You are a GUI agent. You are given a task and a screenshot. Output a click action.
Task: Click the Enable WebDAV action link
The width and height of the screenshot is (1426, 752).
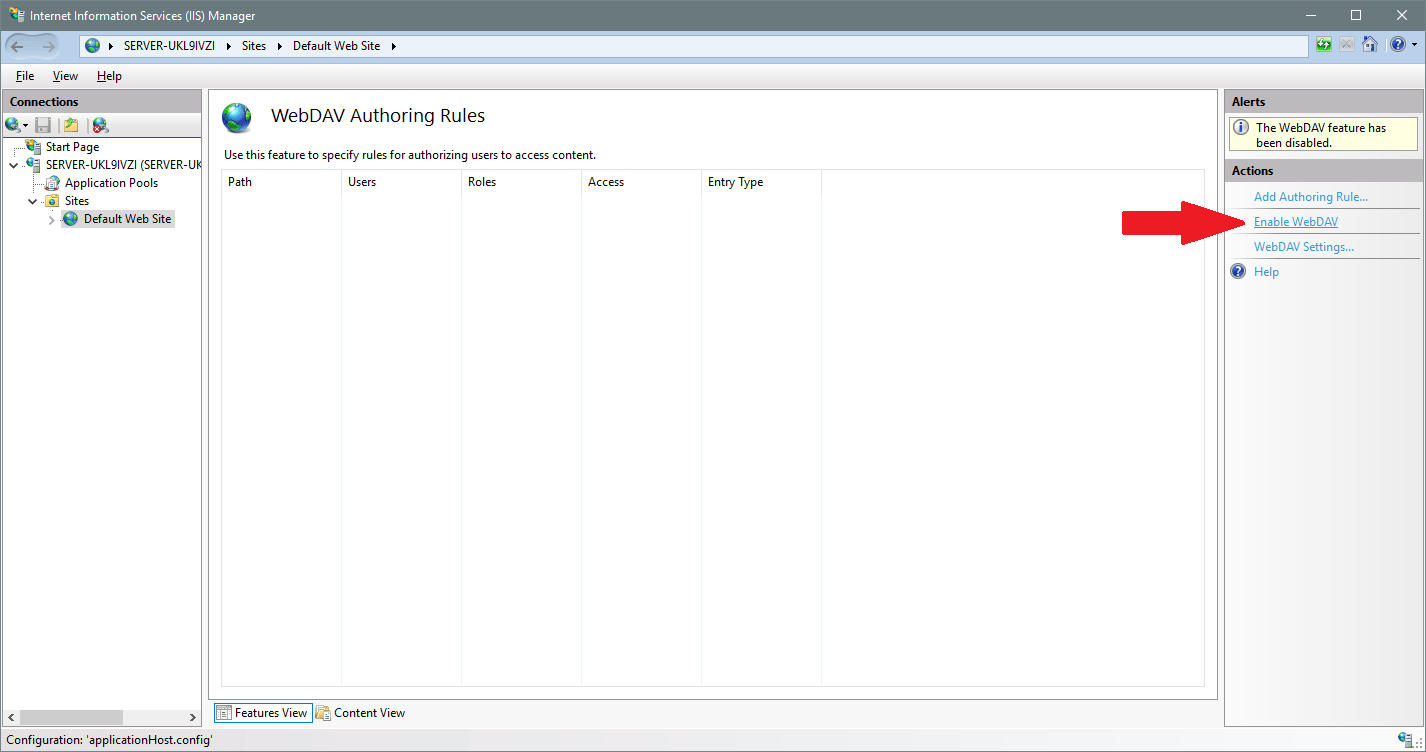click(1295, 222)
